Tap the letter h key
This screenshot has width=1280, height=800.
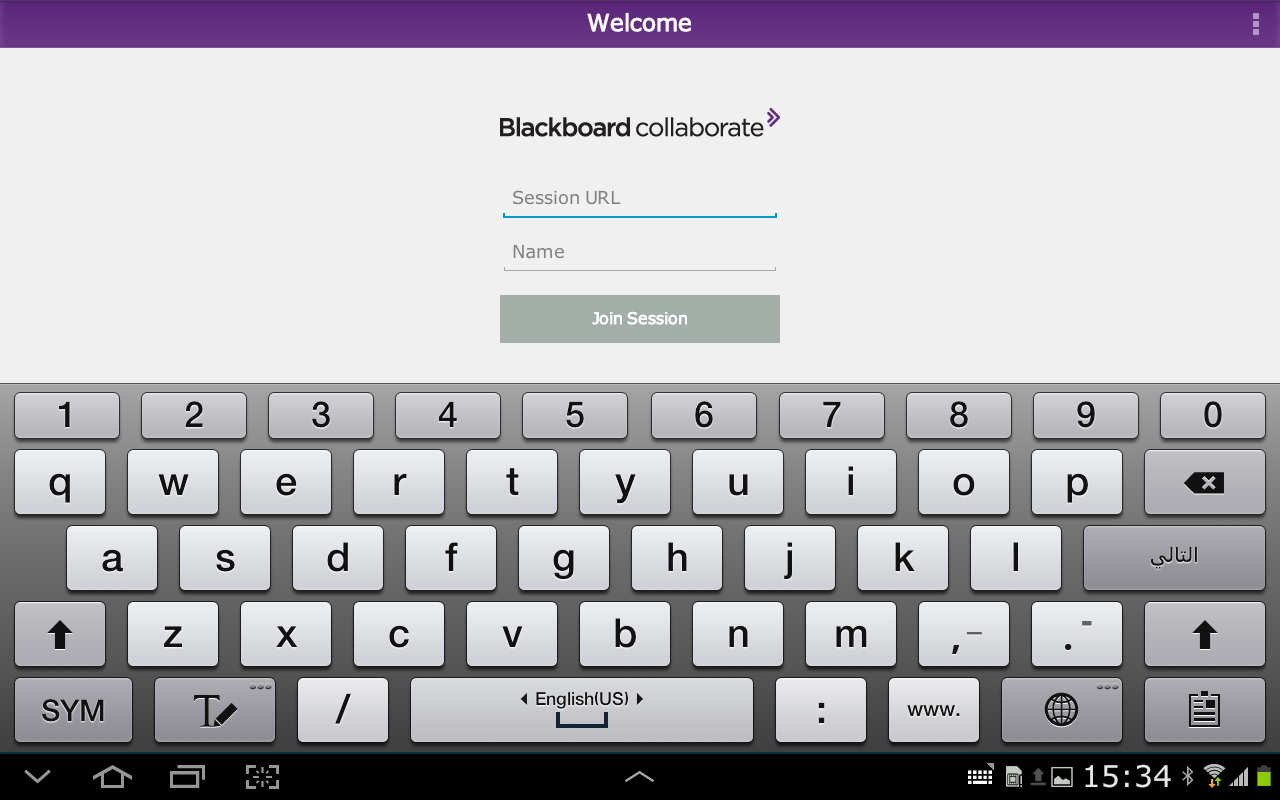677,559
